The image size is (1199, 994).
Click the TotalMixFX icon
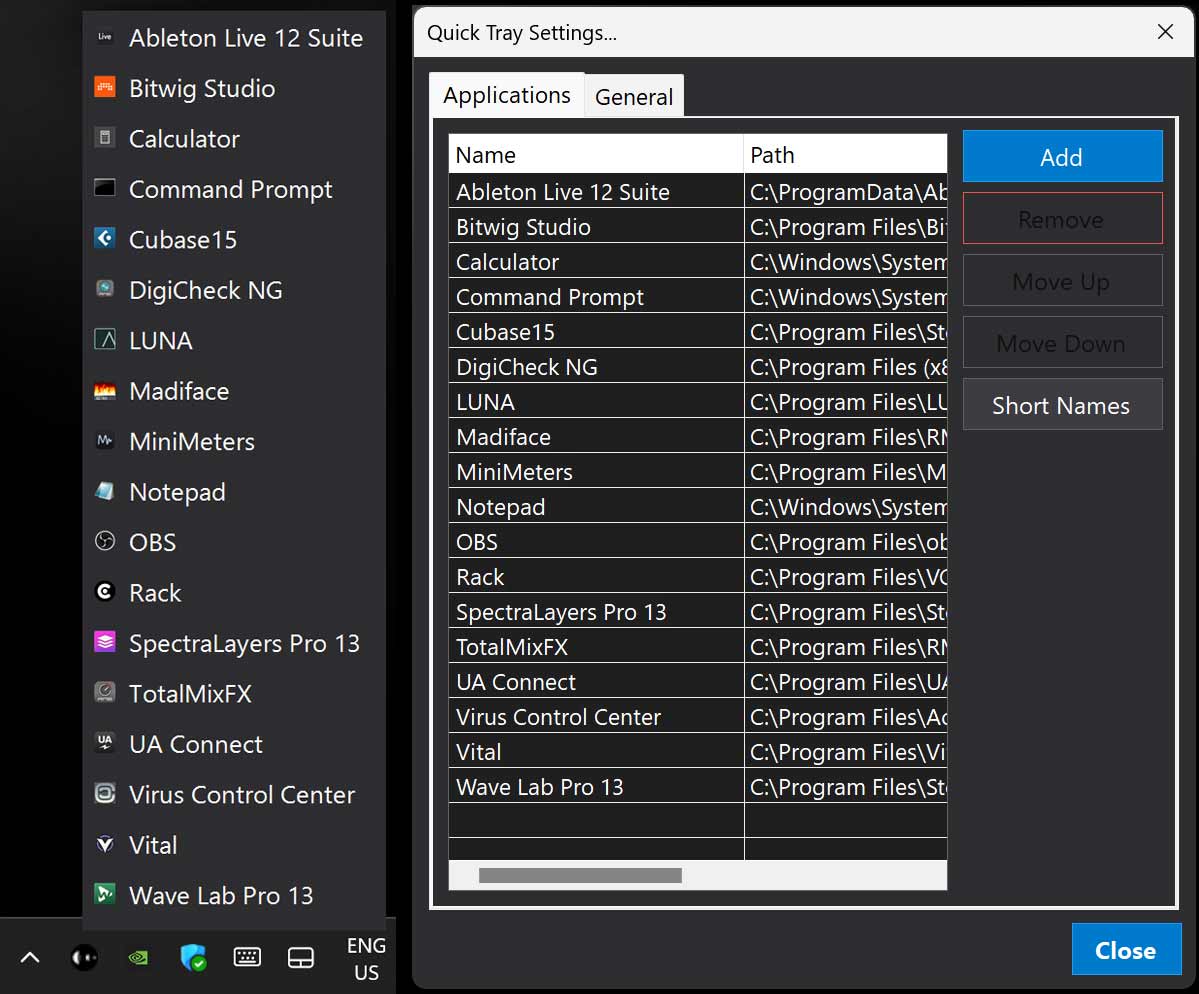coord(105,693)
